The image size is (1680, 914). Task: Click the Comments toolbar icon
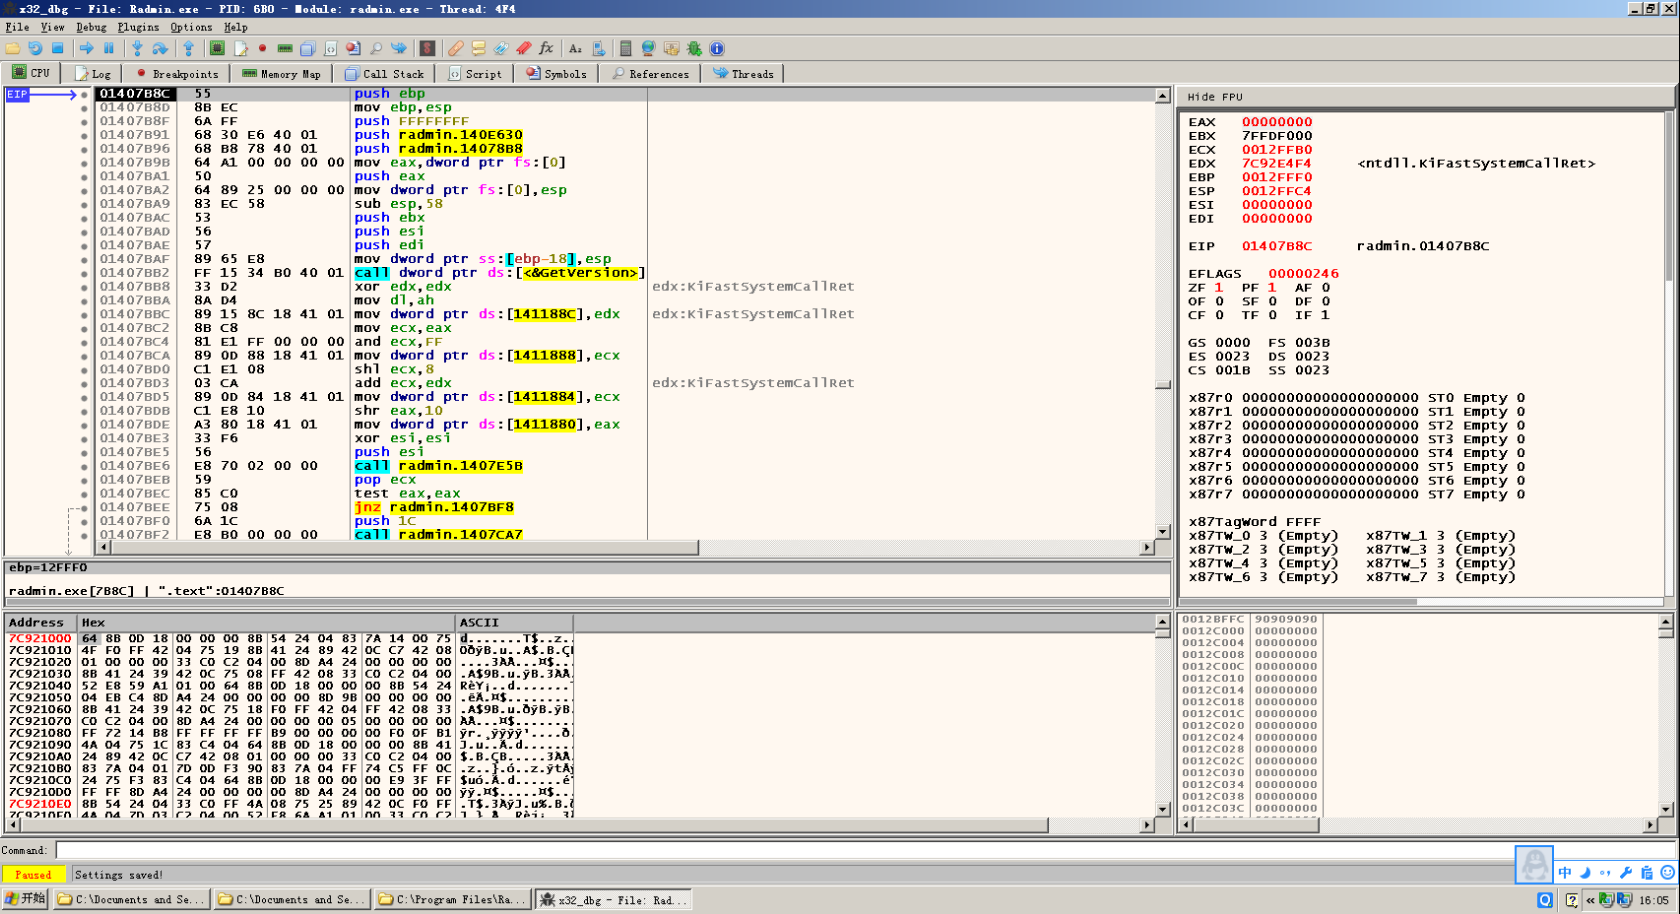click(x=478, y=48)
